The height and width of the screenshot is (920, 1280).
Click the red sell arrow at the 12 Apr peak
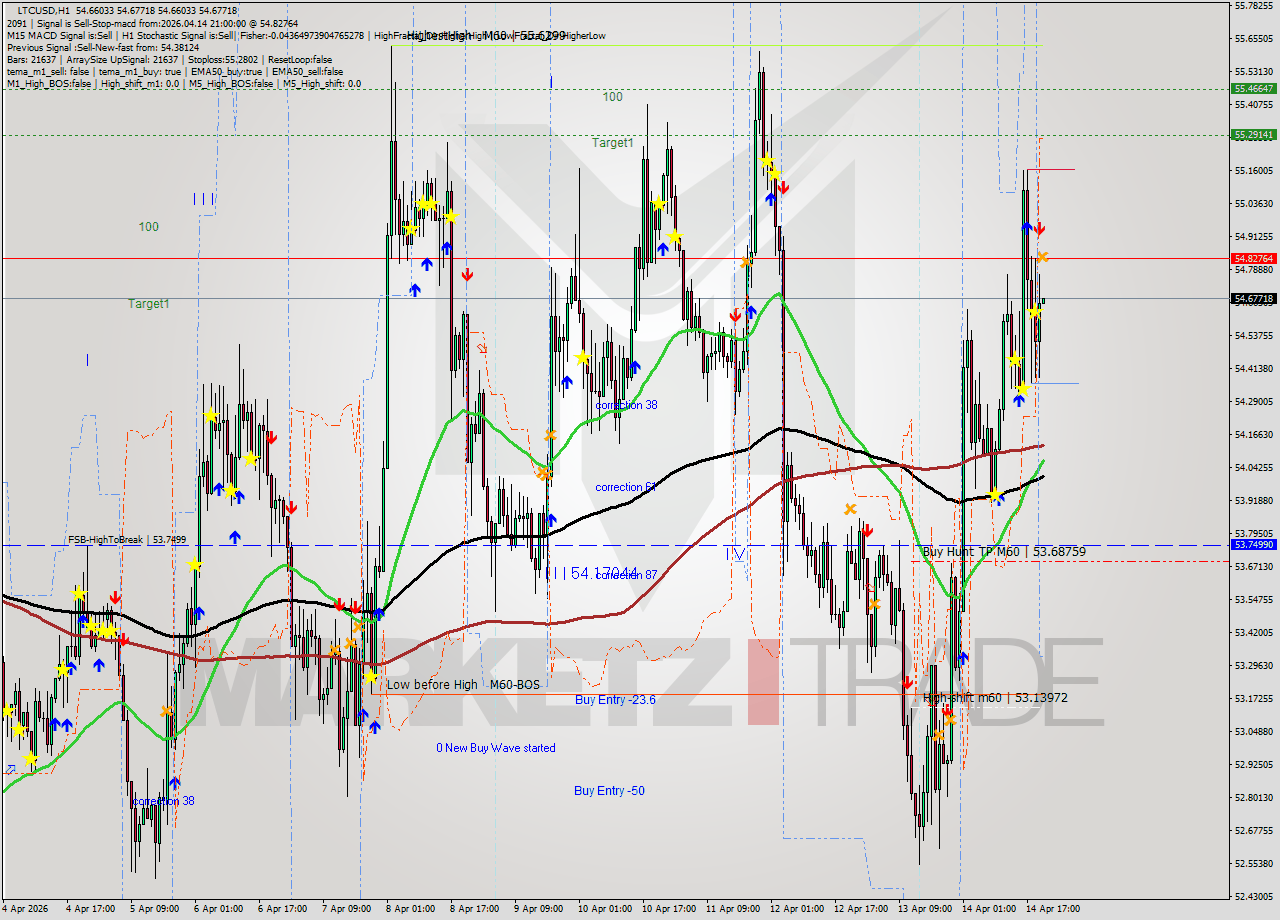pos(785,186)
